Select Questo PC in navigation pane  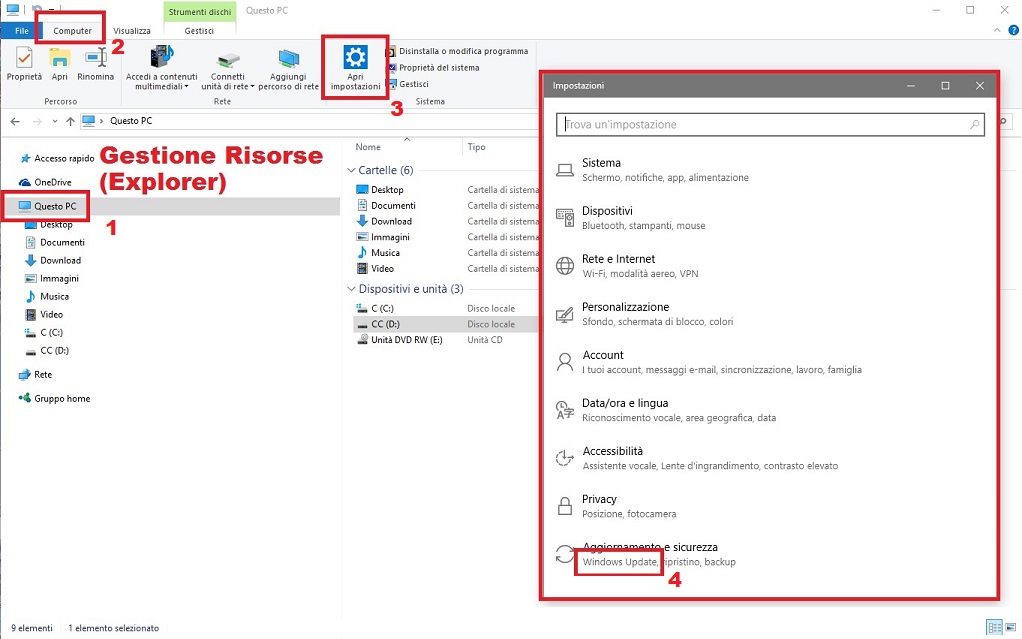click(48, 206)
